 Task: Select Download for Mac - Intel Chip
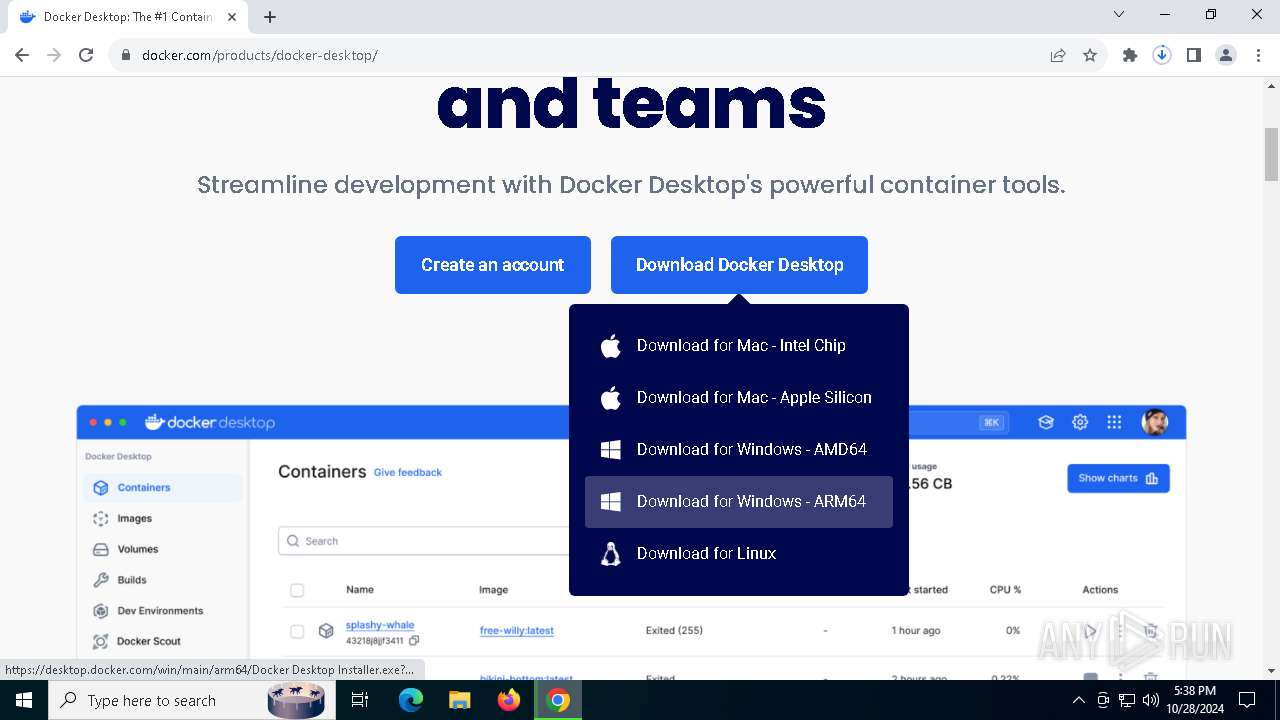(x=739, y=345)
